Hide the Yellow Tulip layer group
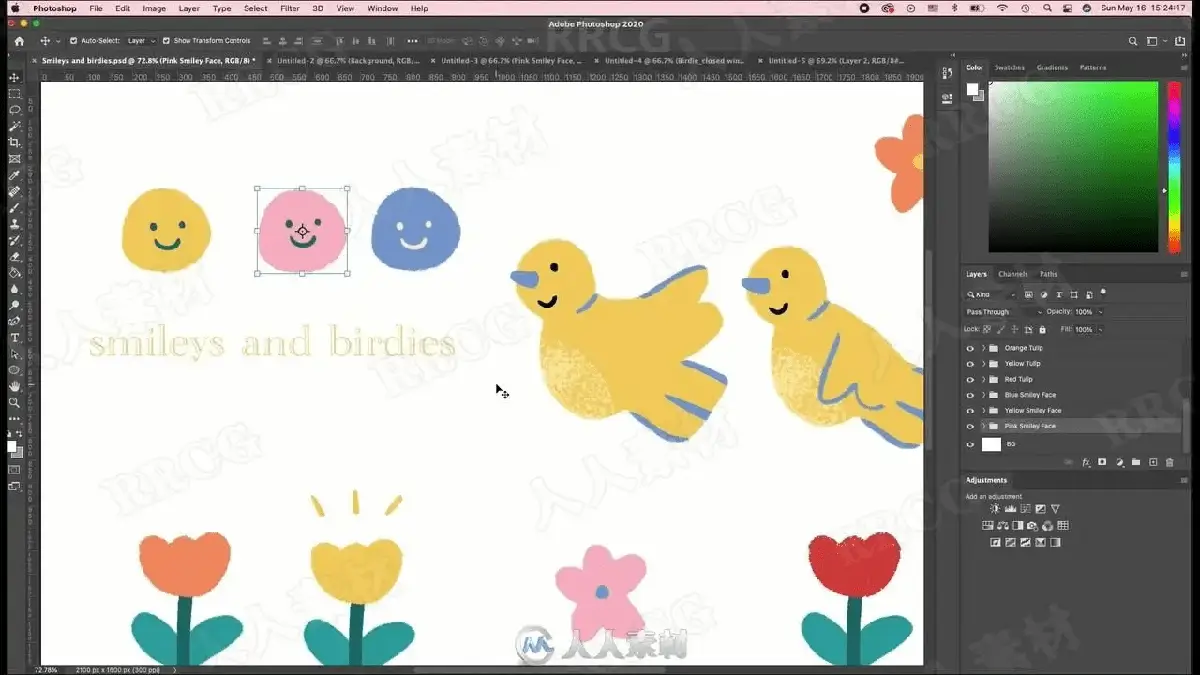The image size is (1200, 675). (x=970, y=364)
